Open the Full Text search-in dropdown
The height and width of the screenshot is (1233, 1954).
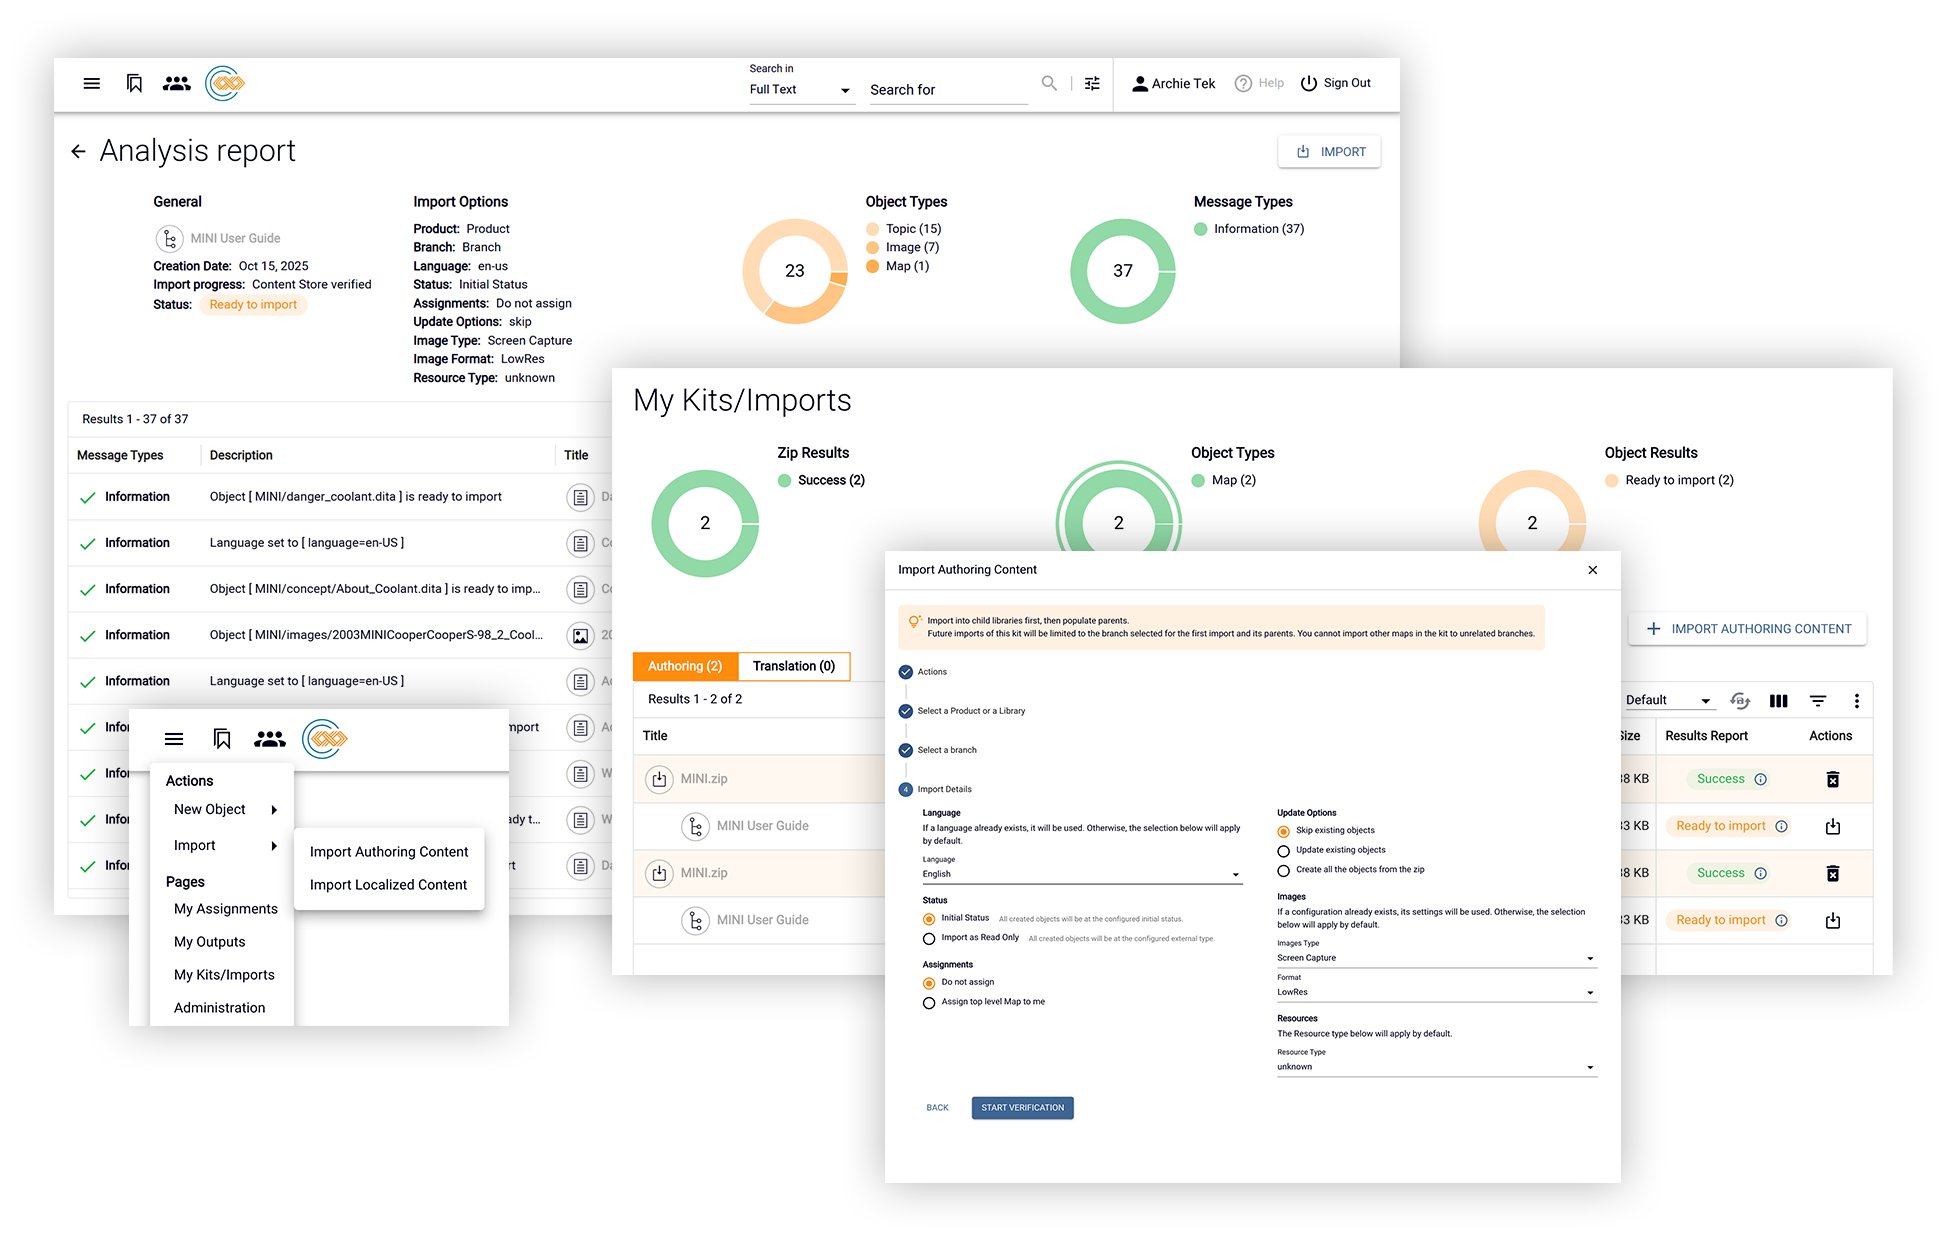click(x=800, y=90)
